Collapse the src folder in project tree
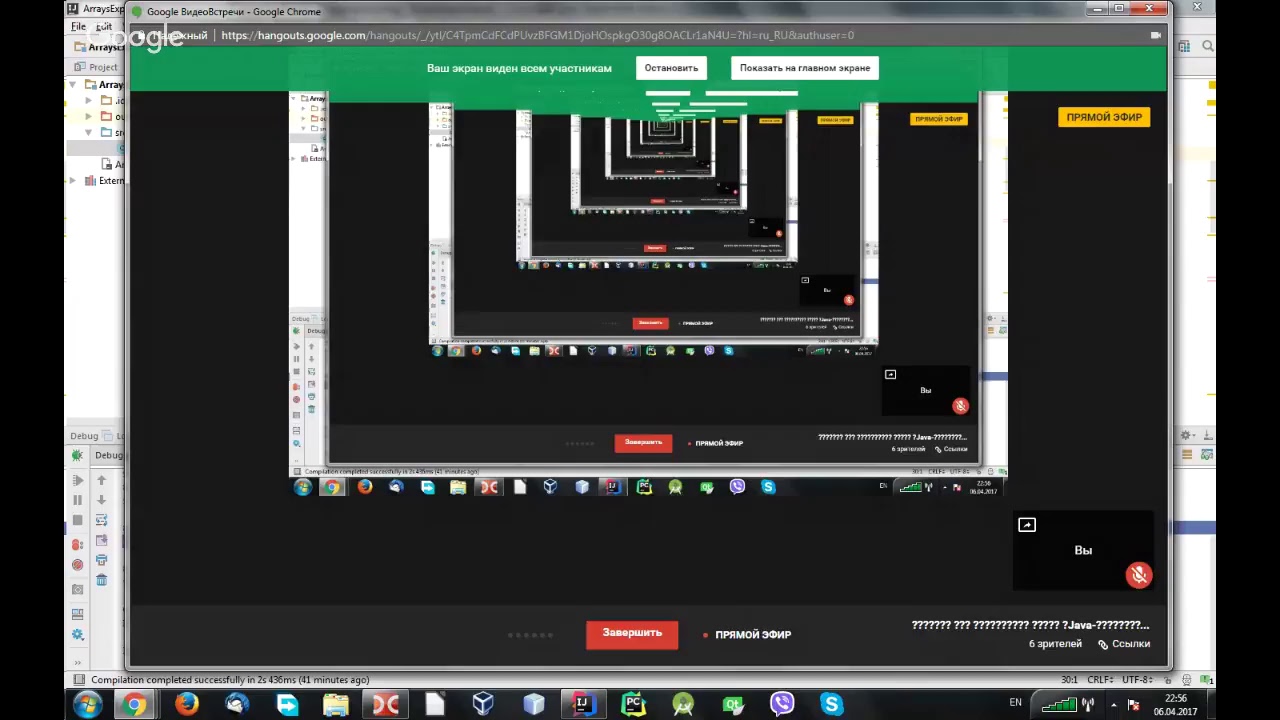The height and width of the screenshot is (720, 1280). (x=88, y=133)
